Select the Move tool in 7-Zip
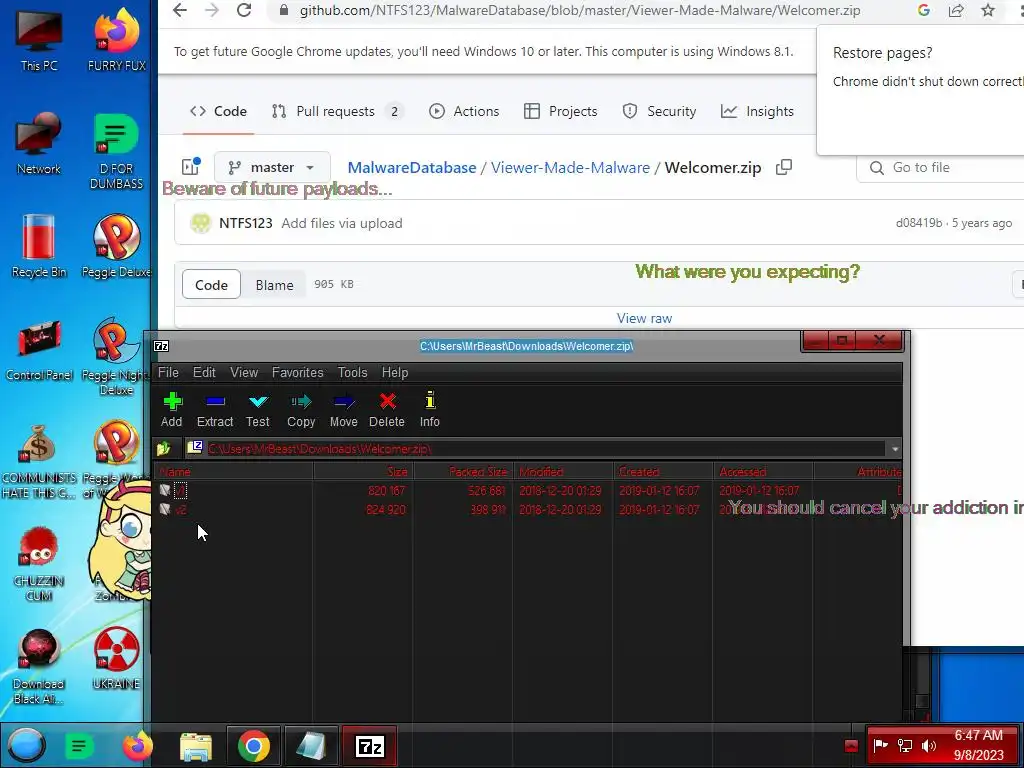This screenshot has width=1024, height=768. (x=344, y=409)
